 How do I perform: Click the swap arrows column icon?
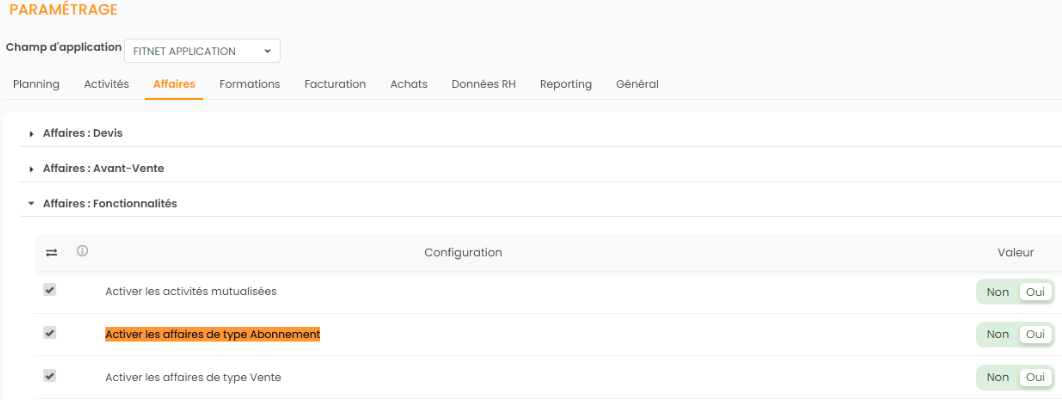[x=51, y=253]
